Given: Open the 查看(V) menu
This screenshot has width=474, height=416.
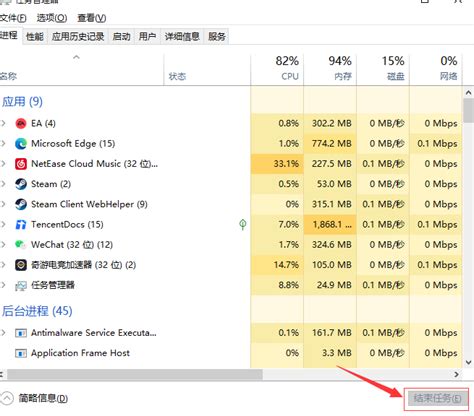Looking at the screenshot, I should [x=92, y=18].
